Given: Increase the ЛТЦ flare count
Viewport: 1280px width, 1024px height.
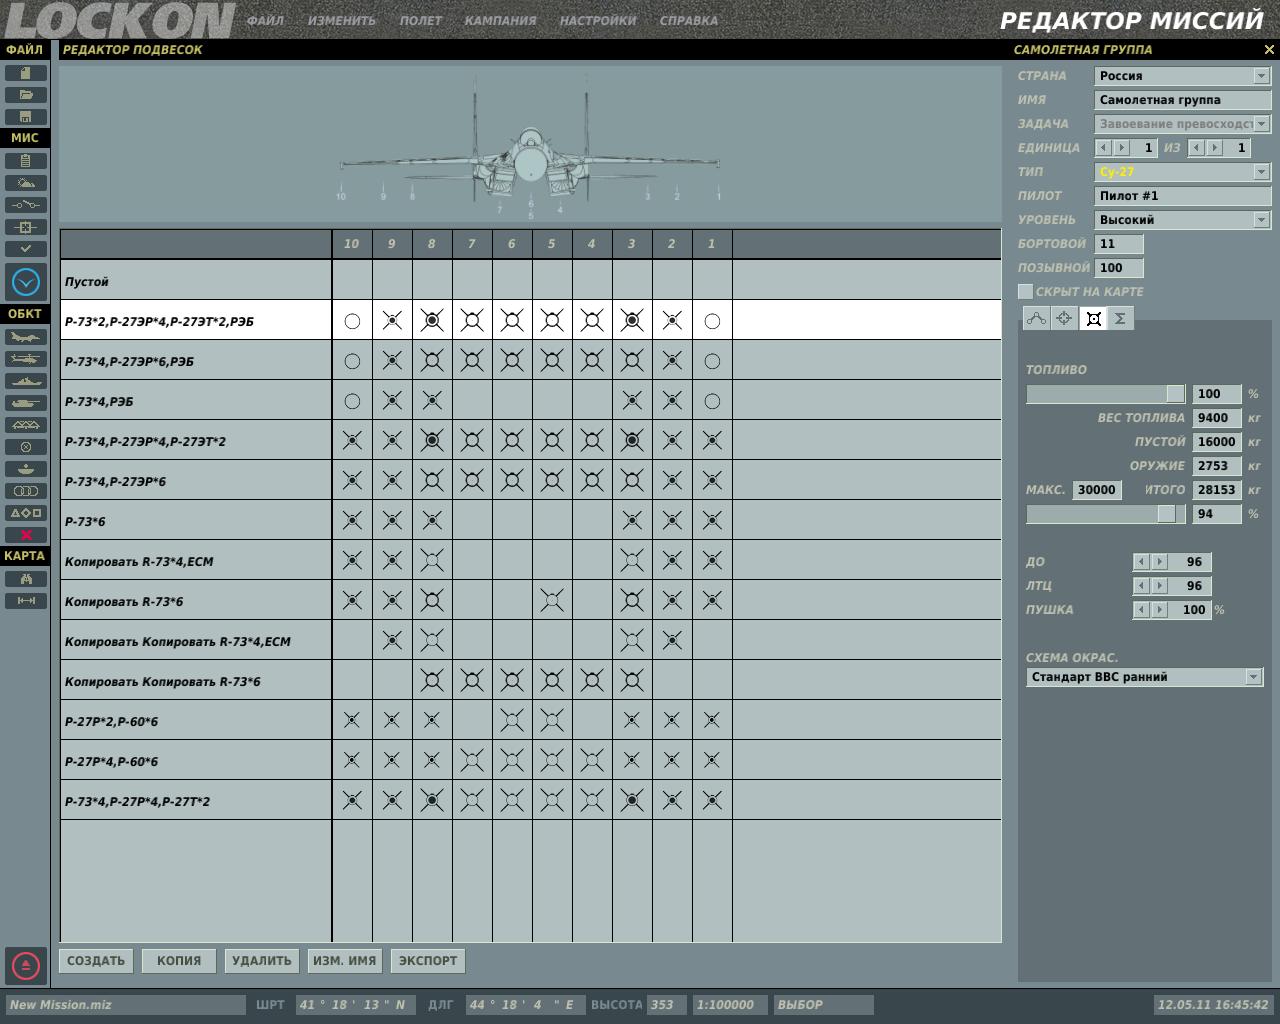Looking at the screenshot, I should 1159,586.
